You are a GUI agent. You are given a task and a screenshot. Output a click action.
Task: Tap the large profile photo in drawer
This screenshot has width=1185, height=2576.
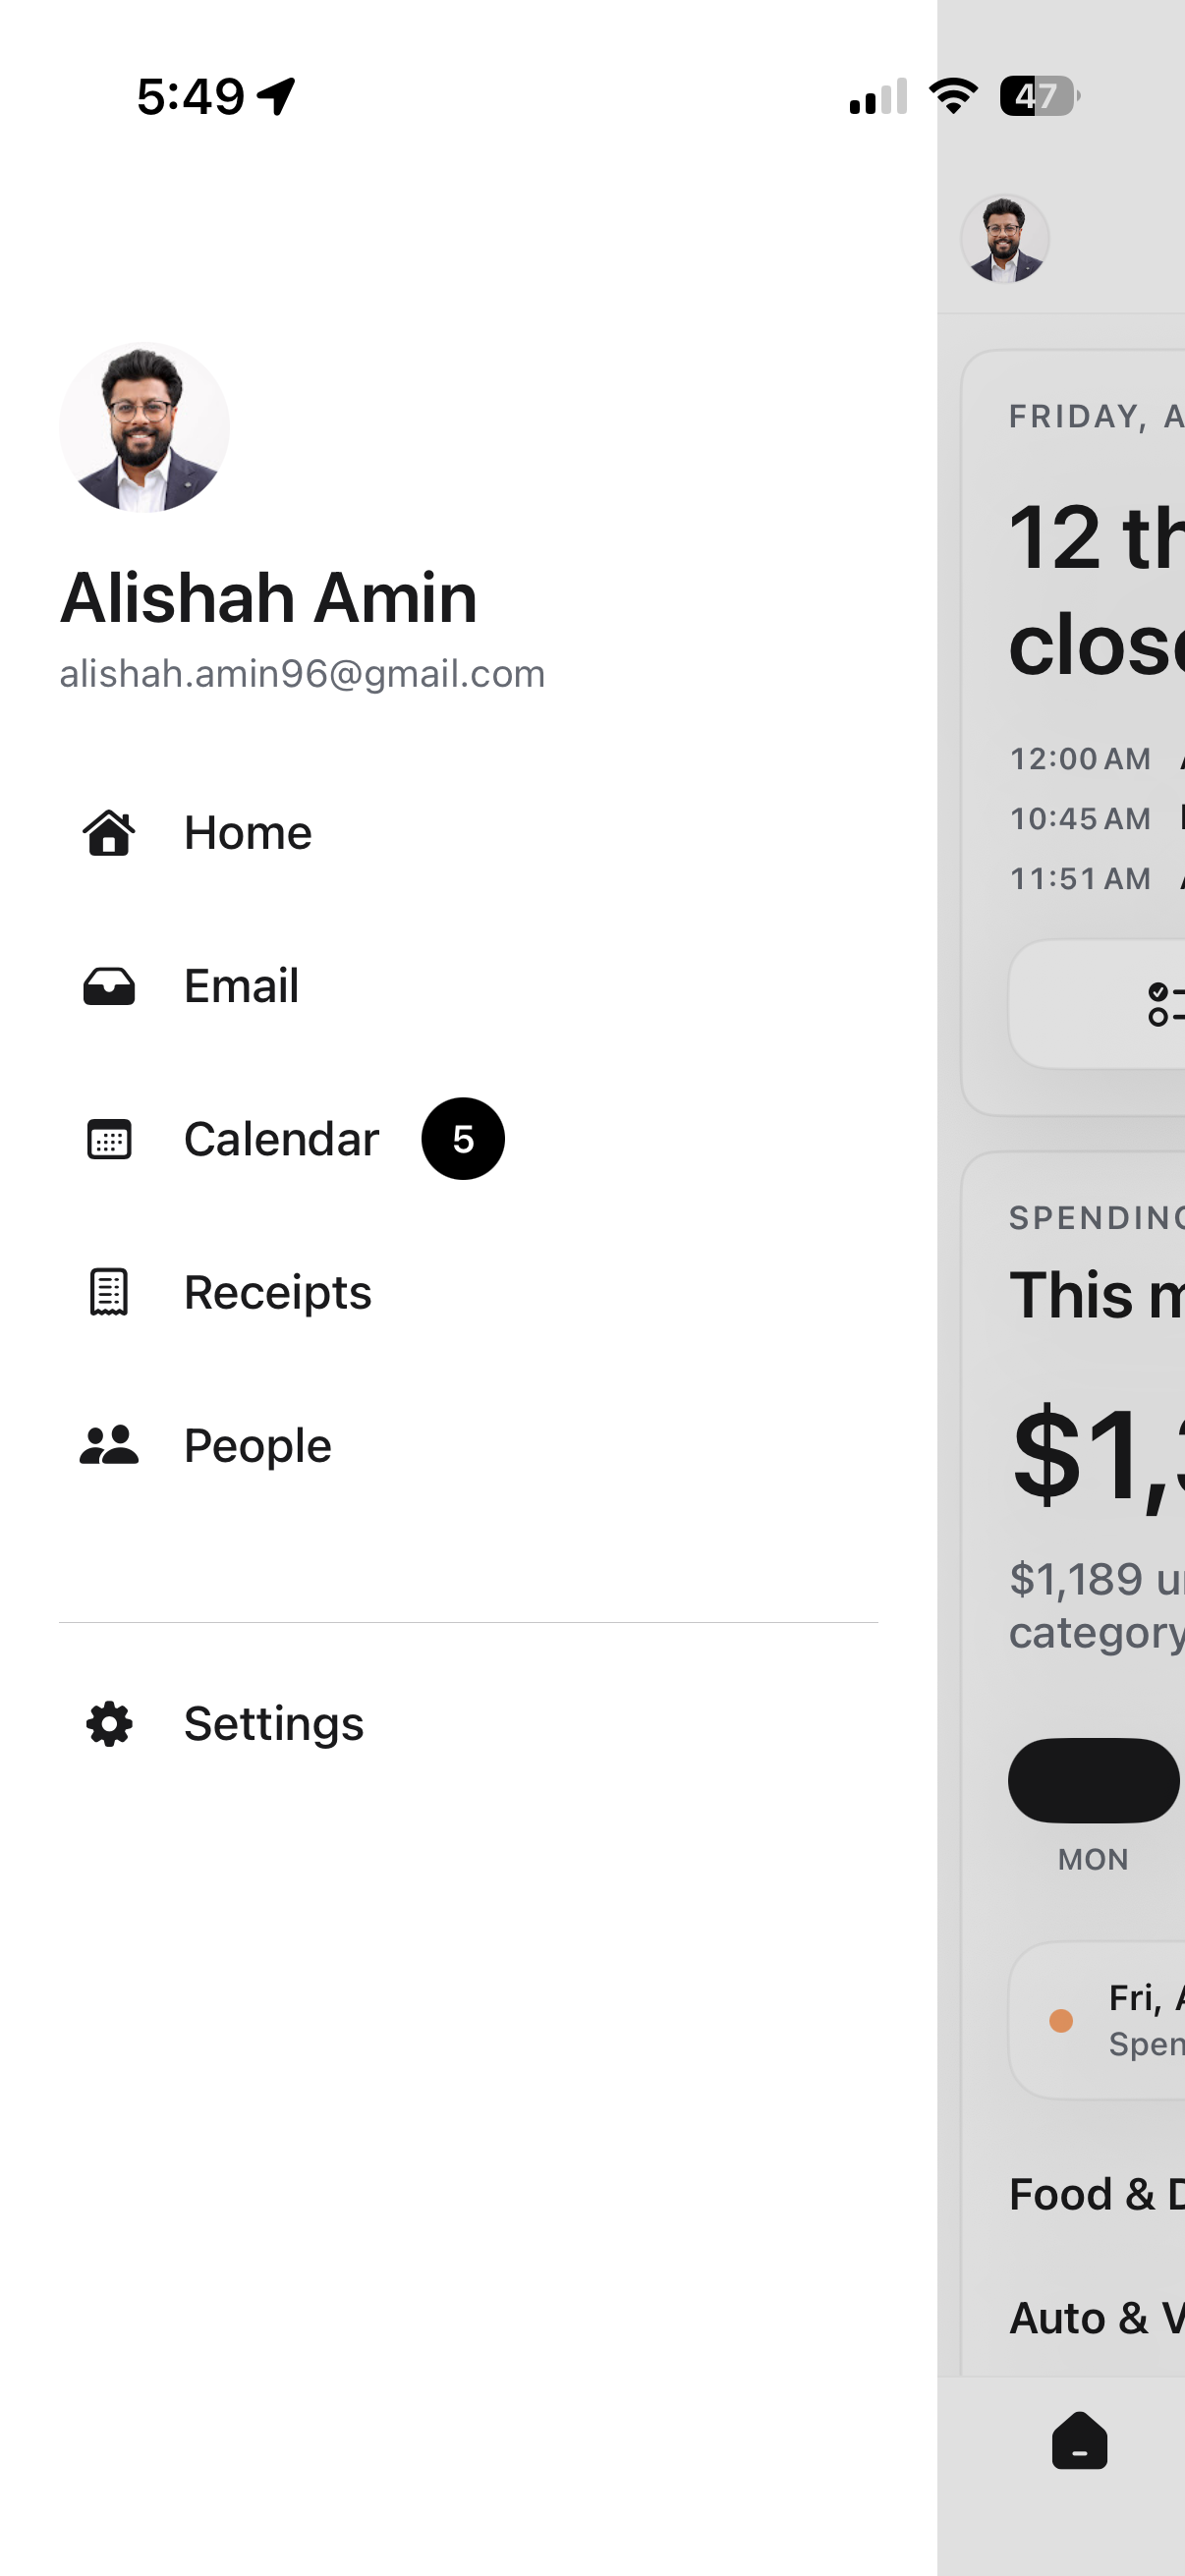pyautogui.click(x=144, y=427)
